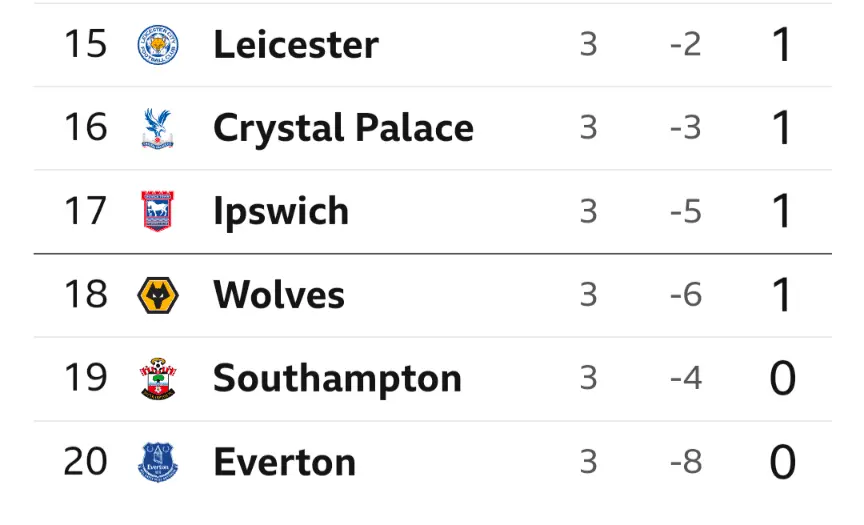Image resolution: width=864 pixels, height=525 pixels.
Task: Open the Everton team link
Action: click(284, 462)
